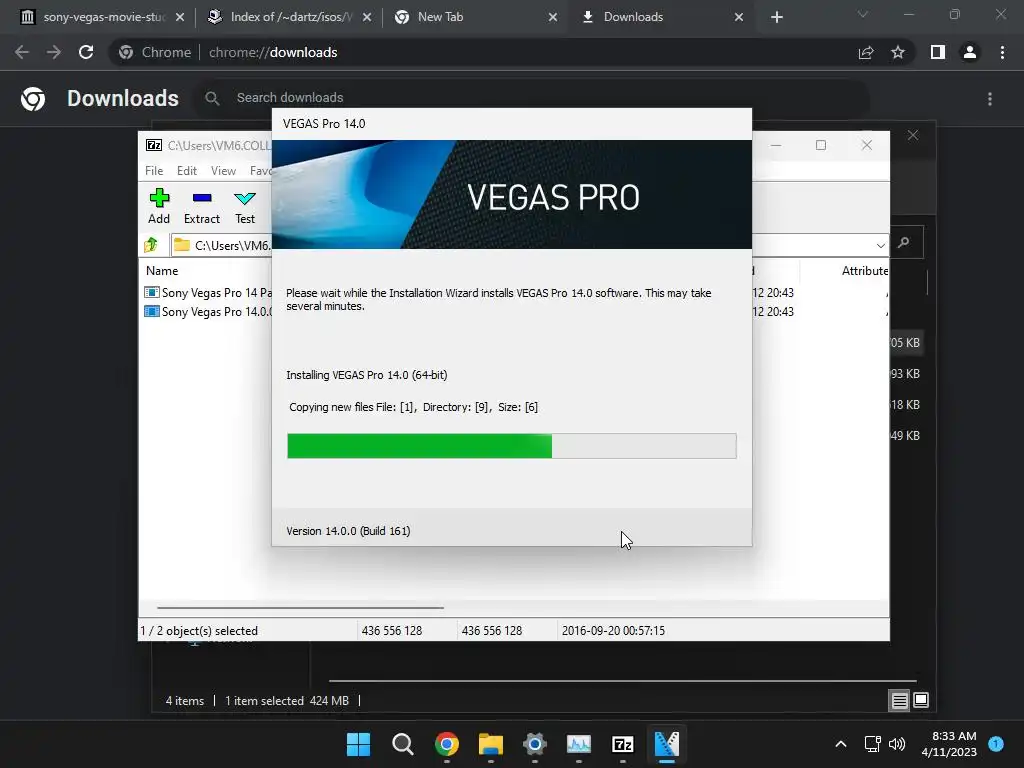The height and width of the screenshot is (768, 1024).
Task: Open Chrome three-dot menu
Action: click(x=1002, y=52)
